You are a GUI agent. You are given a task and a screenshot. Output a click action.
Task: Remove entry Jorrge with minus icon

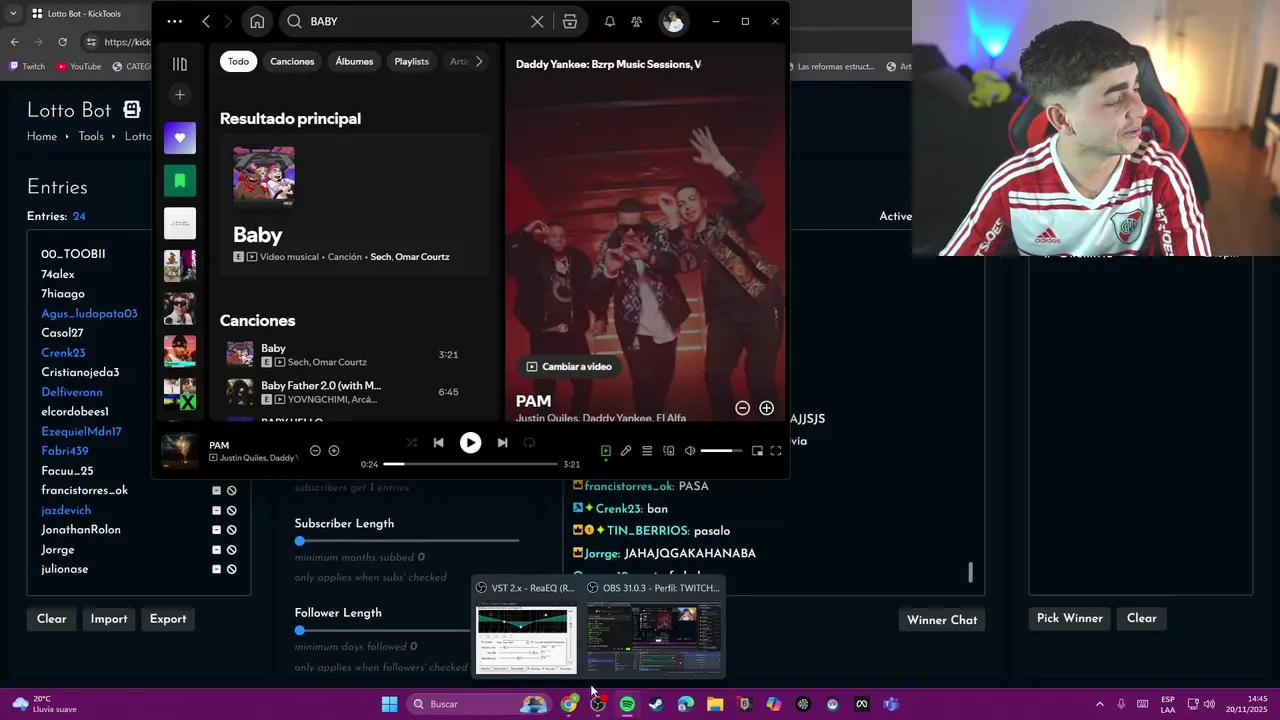(x=216, y=549)
